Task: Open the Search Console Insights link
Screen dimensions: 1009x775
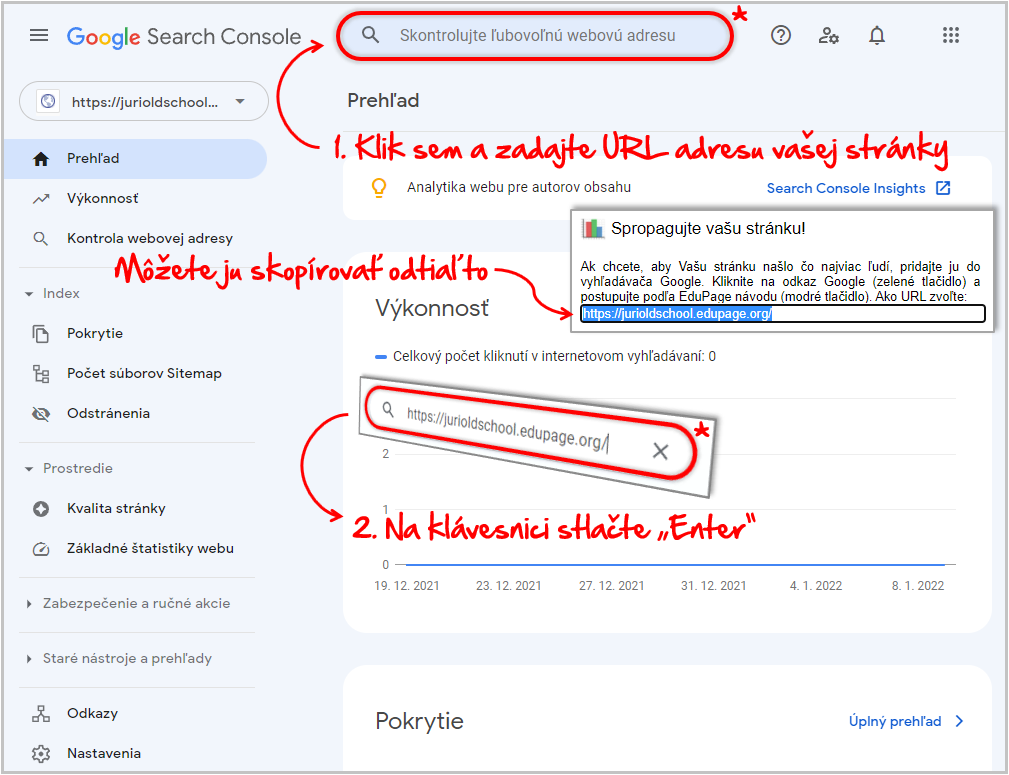Action: (858, 189)
